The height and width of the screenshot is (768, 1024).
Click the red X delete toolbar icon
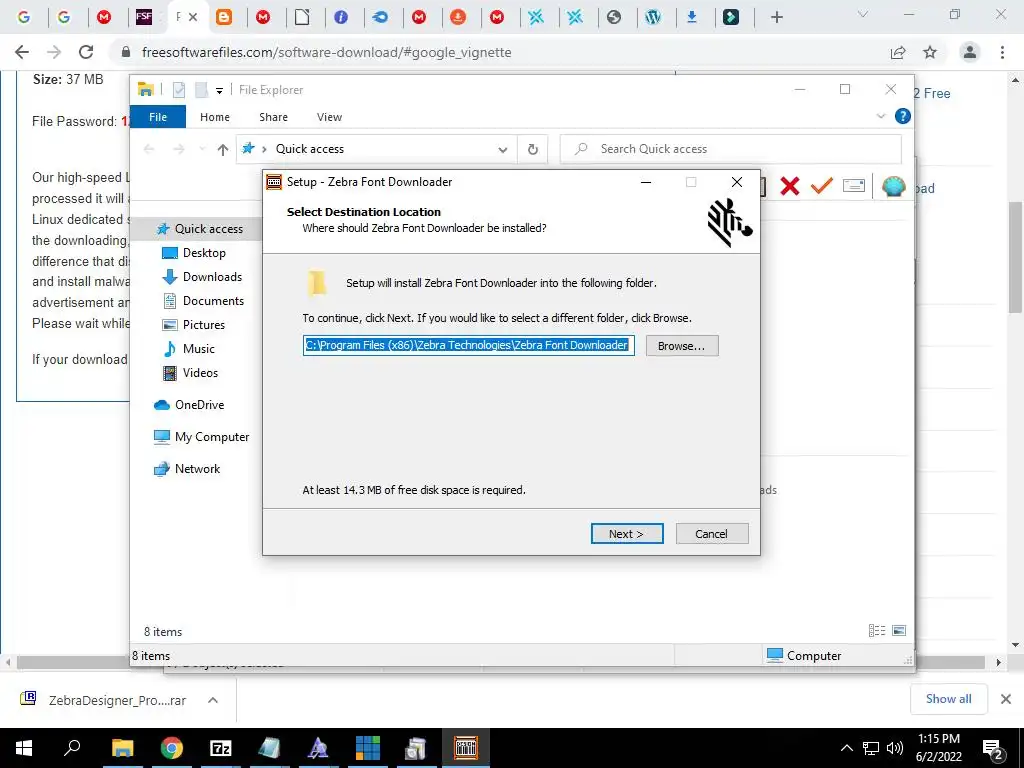click(x=790, y=186)
